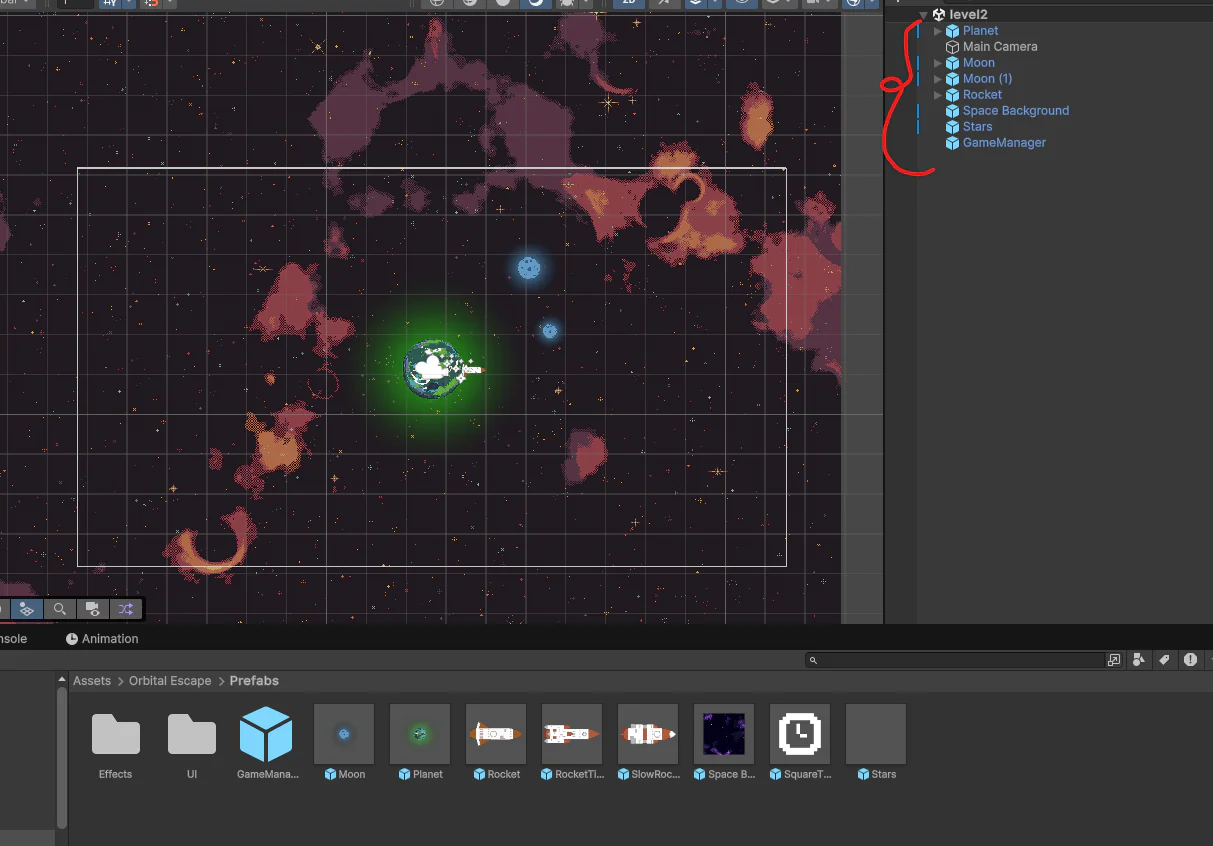The width and height of the screenshot is (1213, 846).
Task: Go to the Orbital Escape breadcrumb folder
Action: pos(170,681)
